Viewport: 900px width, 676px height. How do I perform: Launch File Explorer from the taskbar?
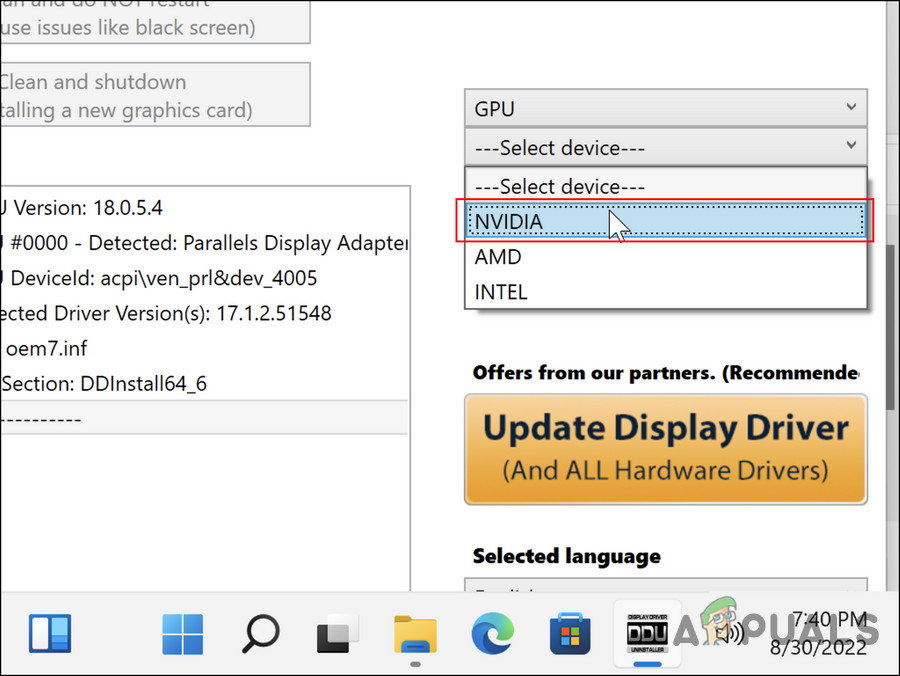point(415,635)
